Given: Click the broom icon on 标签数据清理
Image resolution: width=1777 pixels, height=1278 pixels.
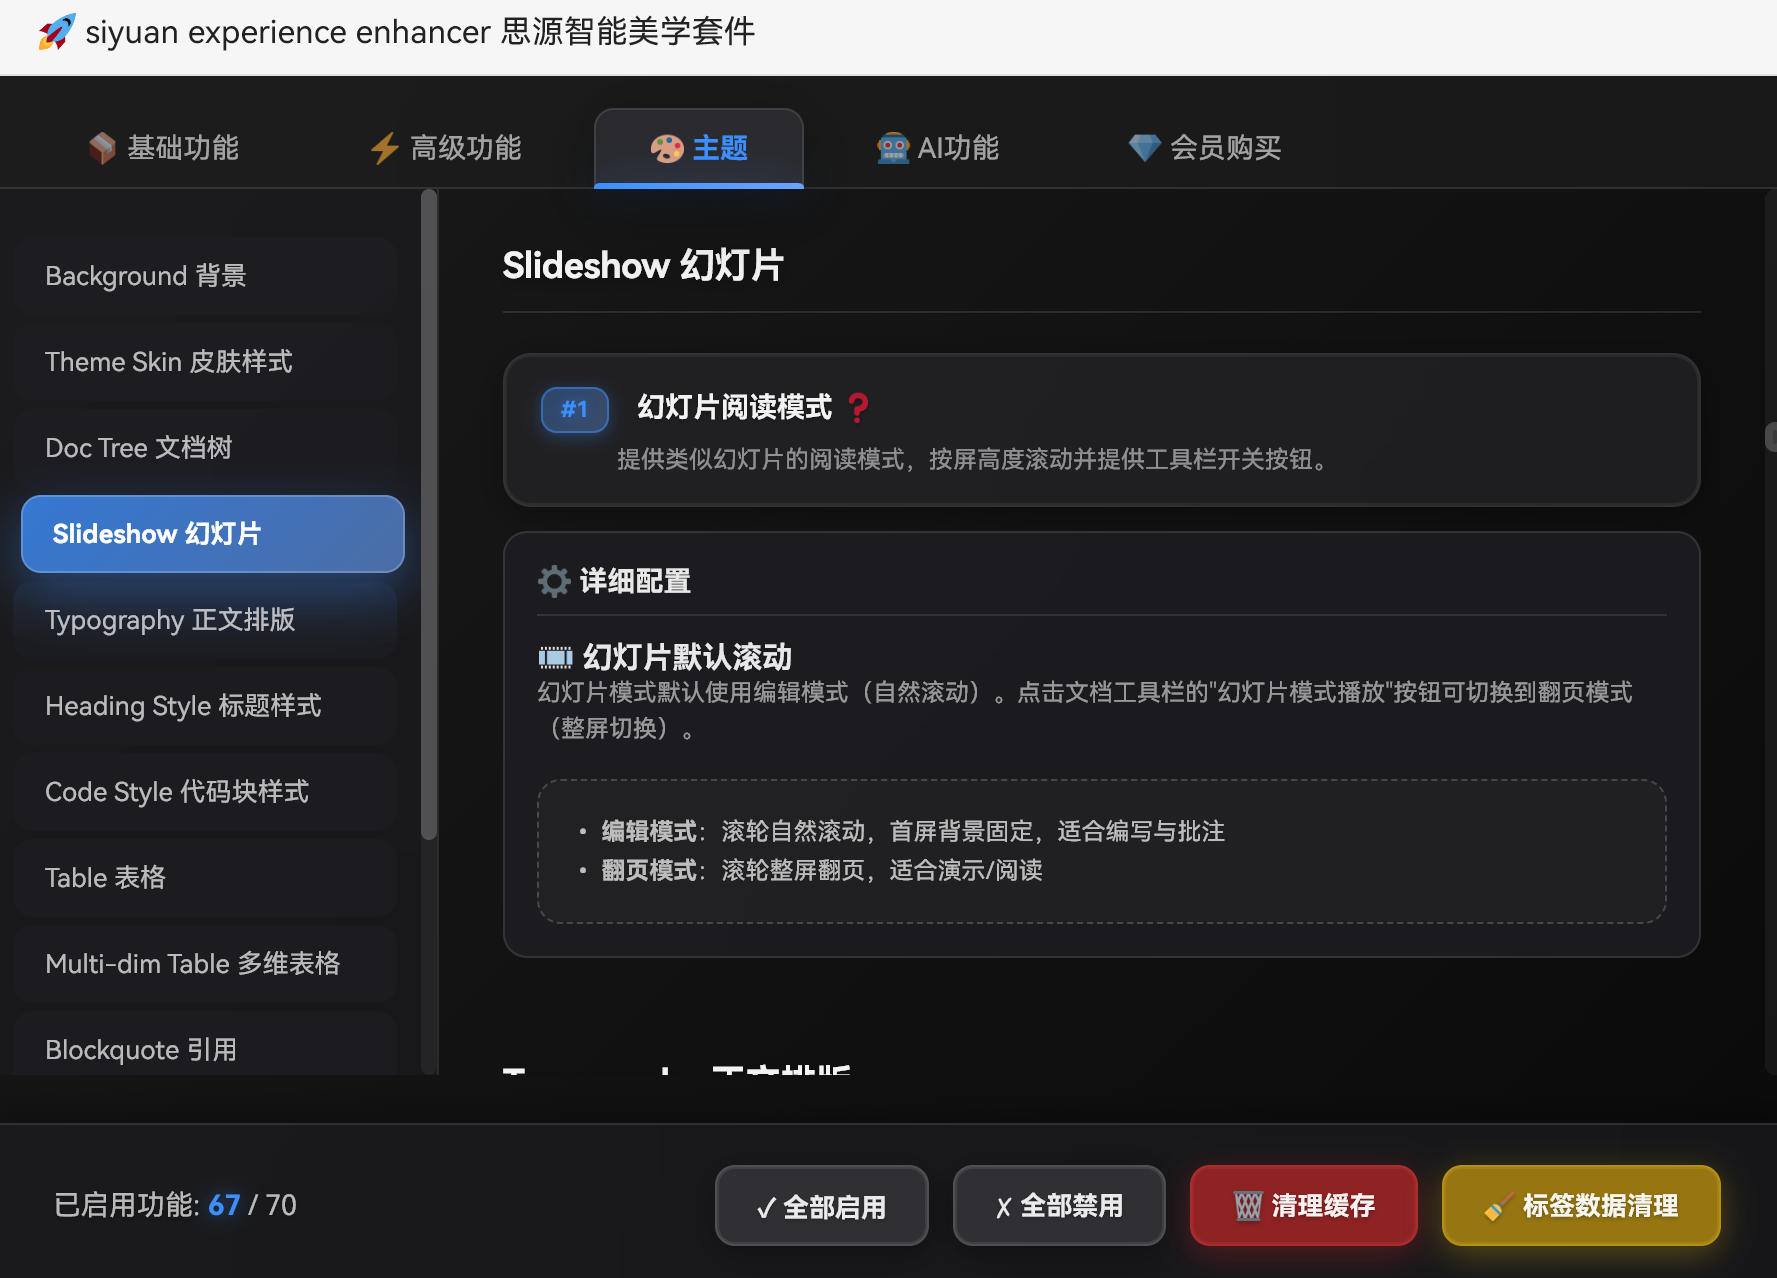Looking at the screenshot, I should coord(1498,1206).
